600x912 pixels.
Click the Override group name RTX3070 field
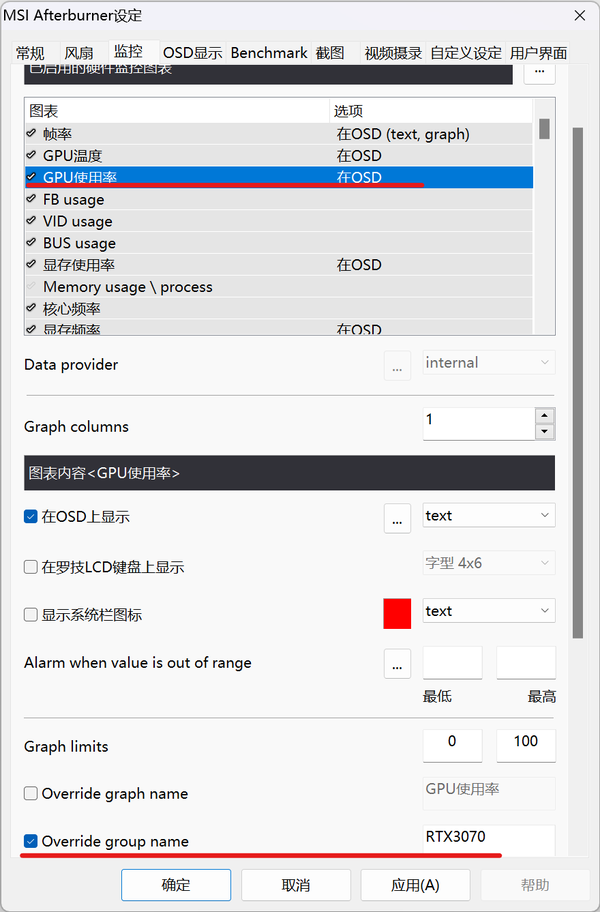point(488,838)
